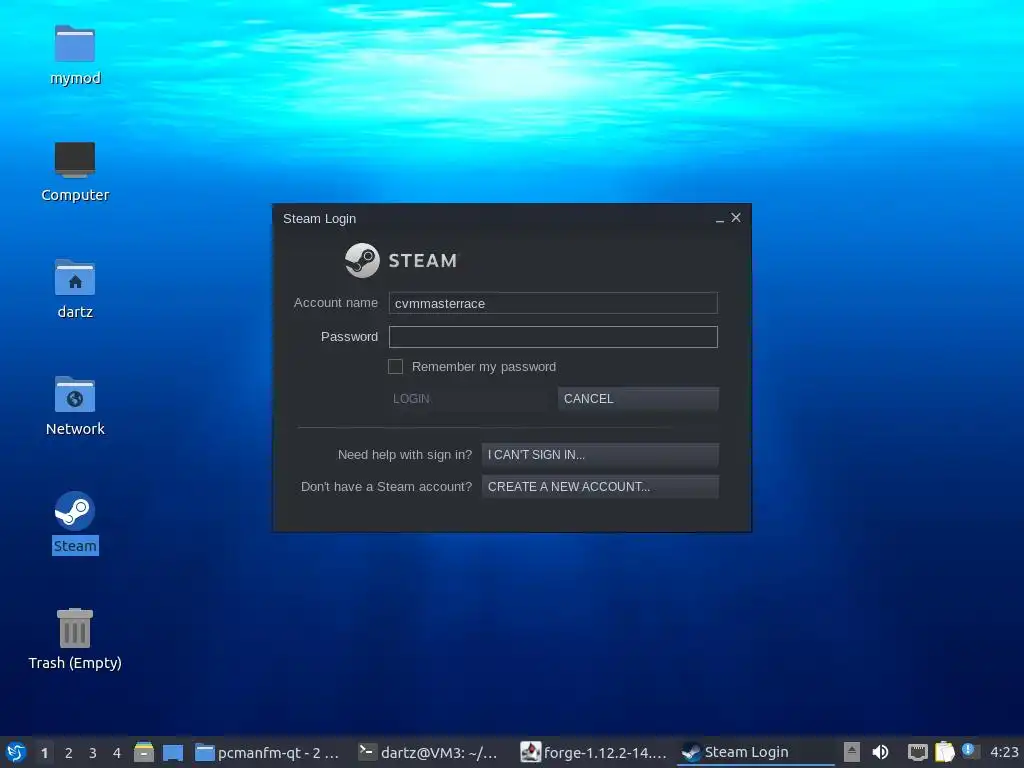Image resolution: width=1024 pixels, height=768 pixels.
Task: Click the 'Password' label
Action: 349,336
